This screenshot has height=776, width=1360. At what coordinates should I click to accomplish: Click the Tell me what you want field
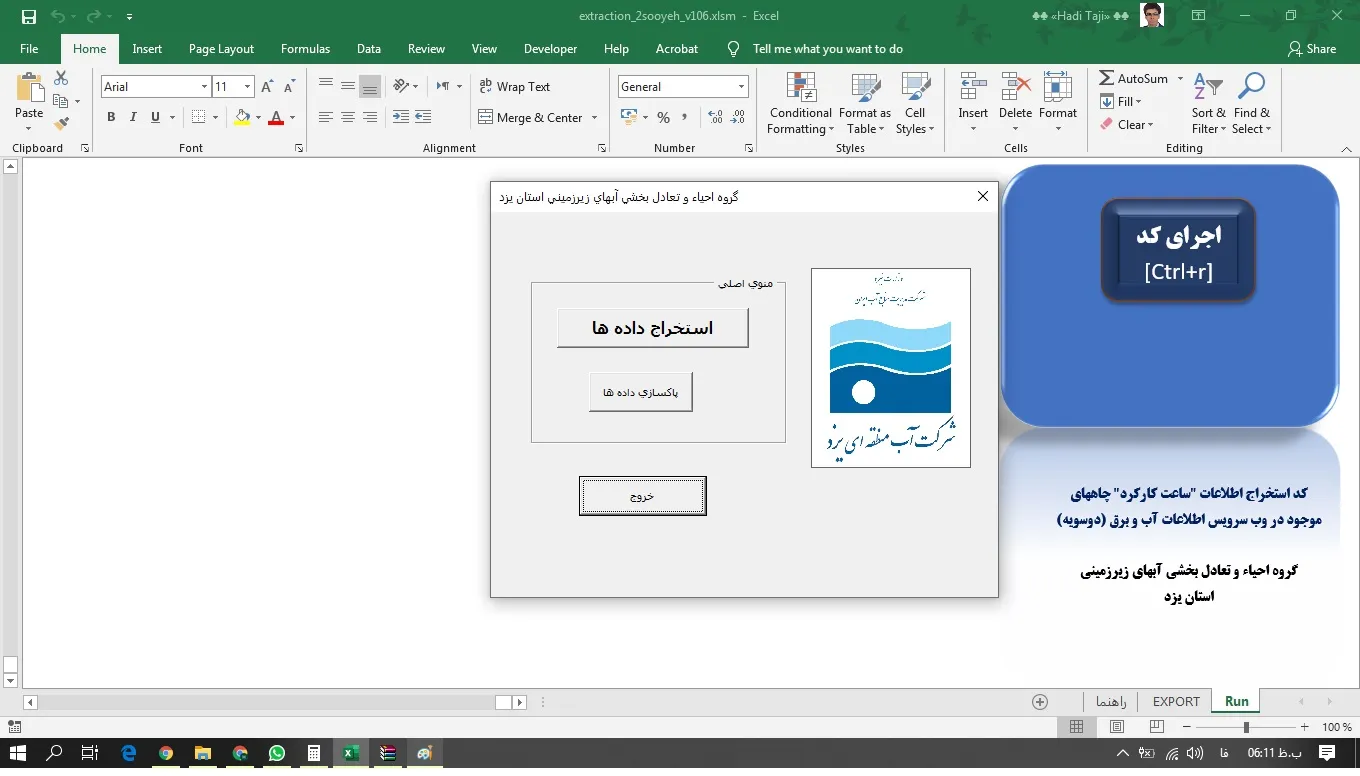[x=827, y=49]
